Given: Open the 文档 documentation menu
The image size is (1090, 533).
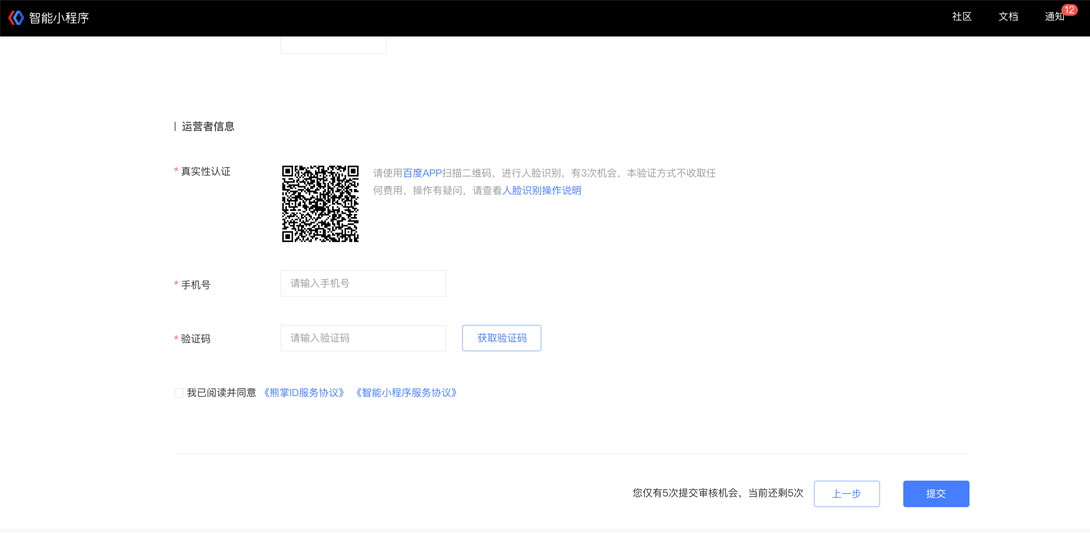Looking at the screenshot, I should (1008, 17).
